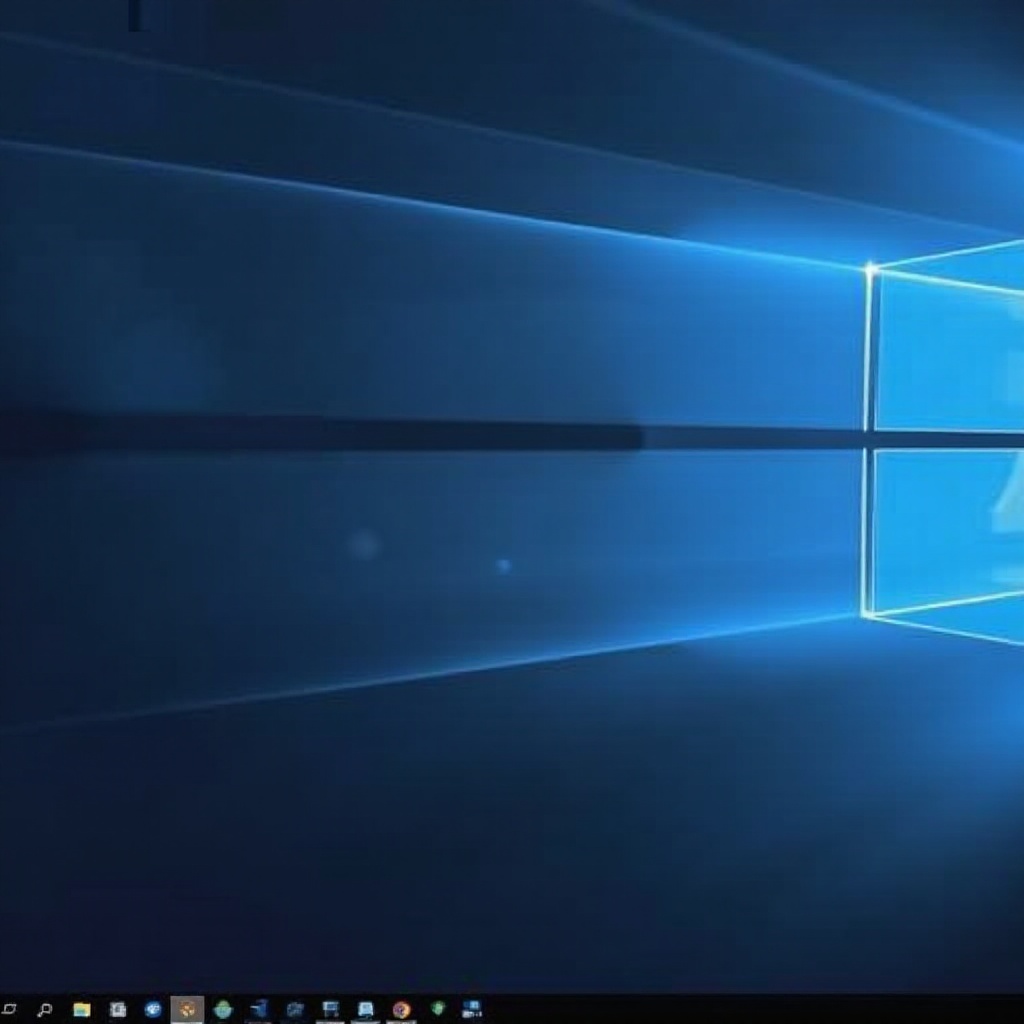Viewport: 1024px width, 1024px height.
Task: Open the magnifying glass search in the taskbar
Action: [44, 1010]
